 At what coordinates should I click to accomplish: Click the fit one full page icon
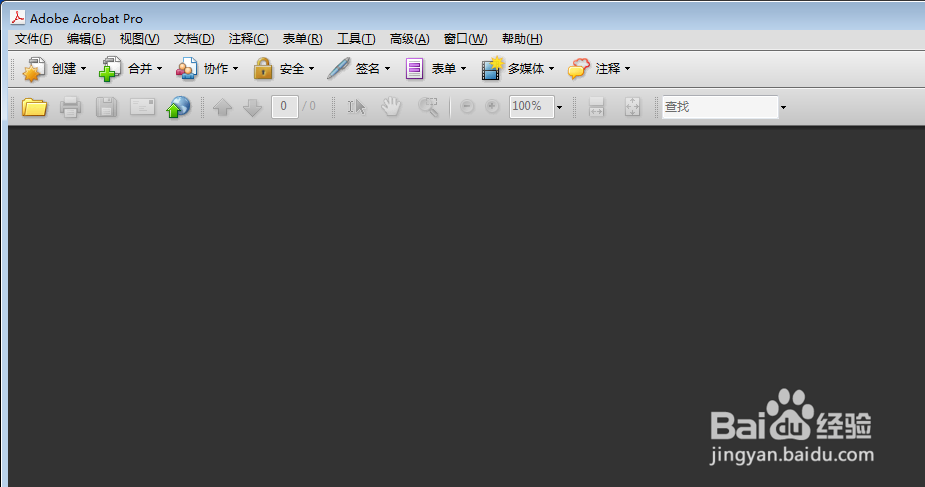[x=632, y=107]
